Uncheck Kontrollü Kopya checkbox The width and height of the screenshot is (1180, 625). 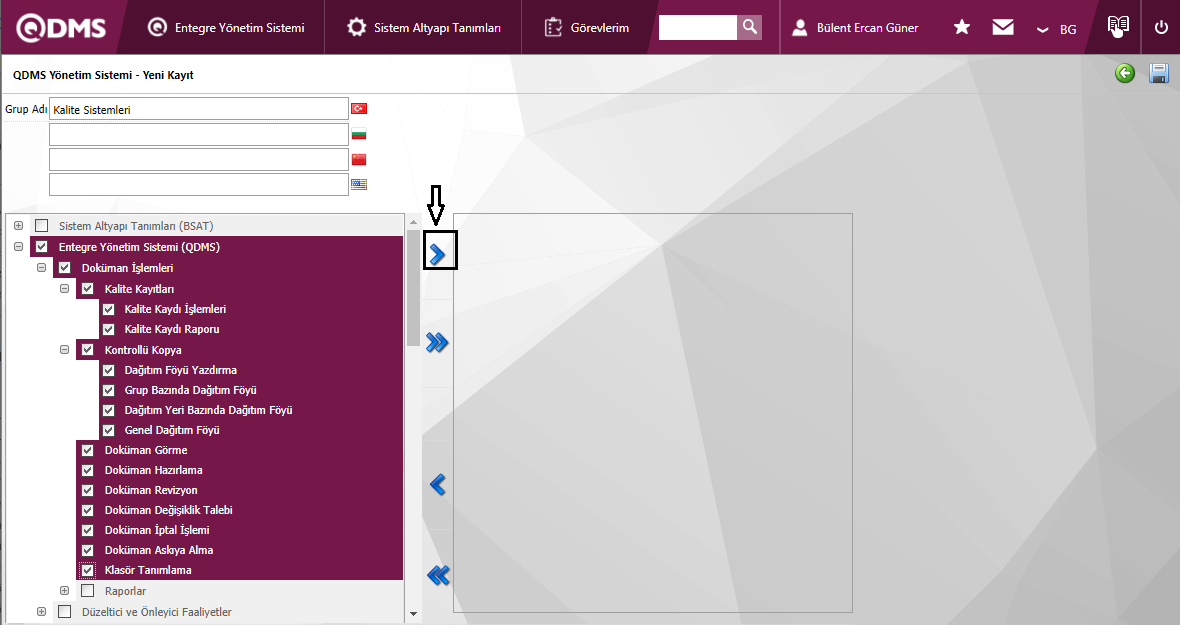[x=87, y=350]
